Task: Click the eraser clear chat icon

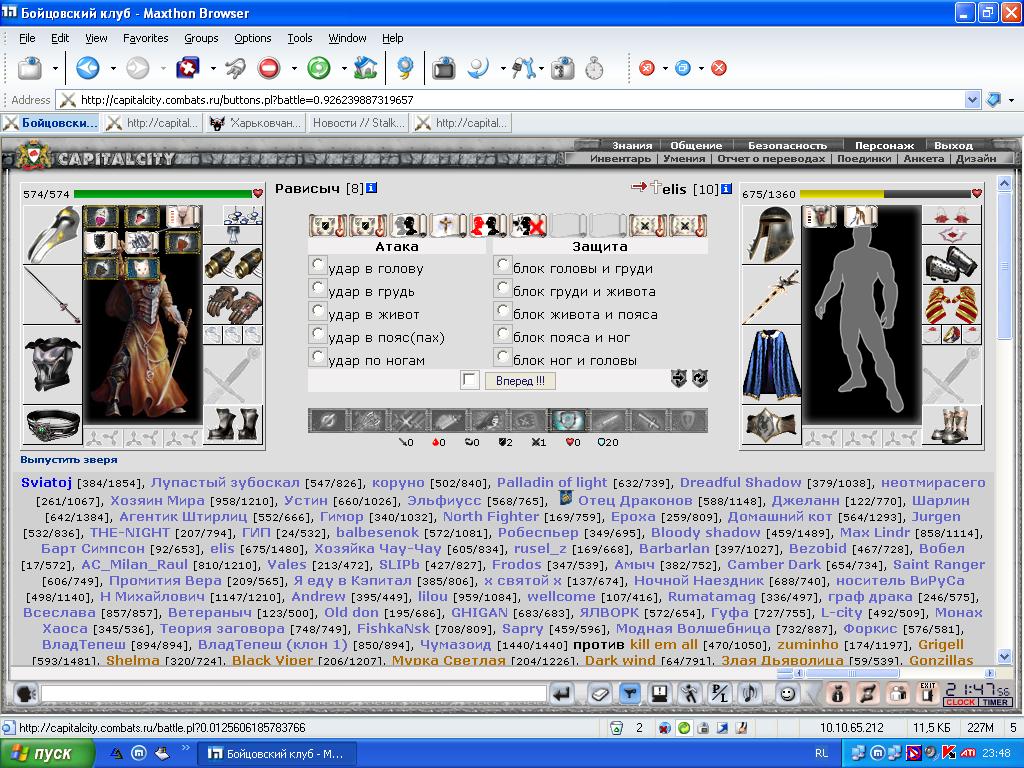Action: (600, 694)
